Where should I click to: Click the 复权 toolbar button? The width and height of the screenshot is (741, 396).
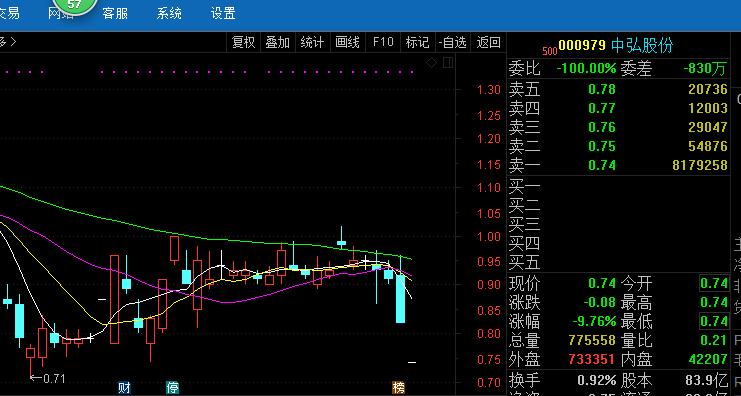click(243, 43)
